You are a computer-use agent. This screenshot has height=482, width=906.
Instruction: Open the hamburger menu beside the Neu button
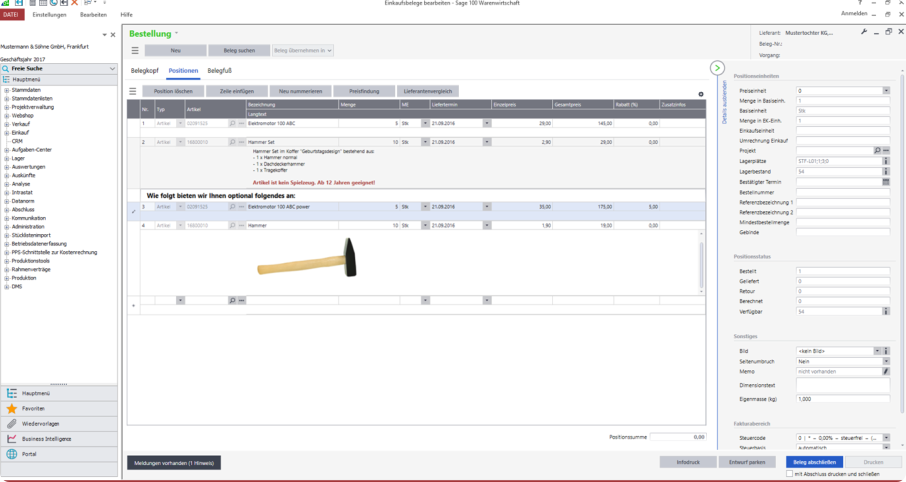(x=135, y=51)
